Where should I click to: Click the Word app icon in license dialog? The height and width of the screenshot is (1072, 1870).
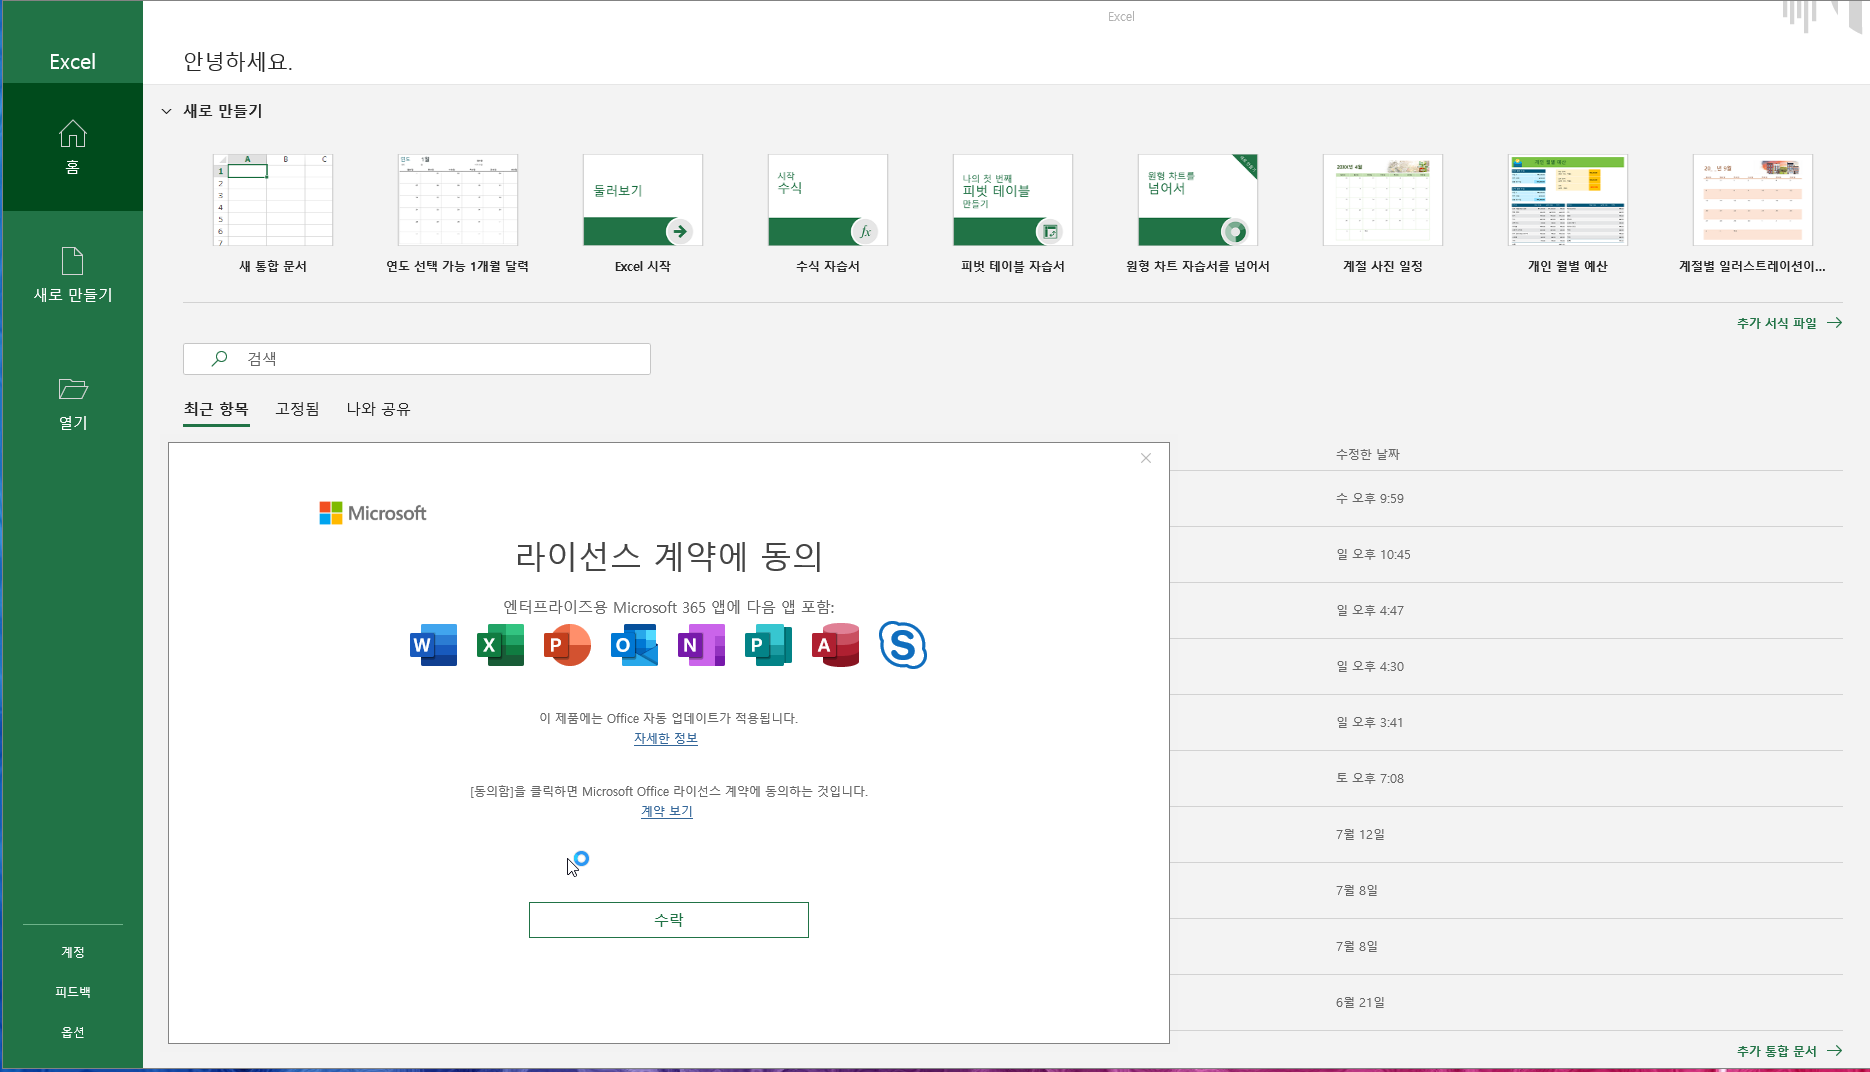pyautogui.click(x=434, y=645)
